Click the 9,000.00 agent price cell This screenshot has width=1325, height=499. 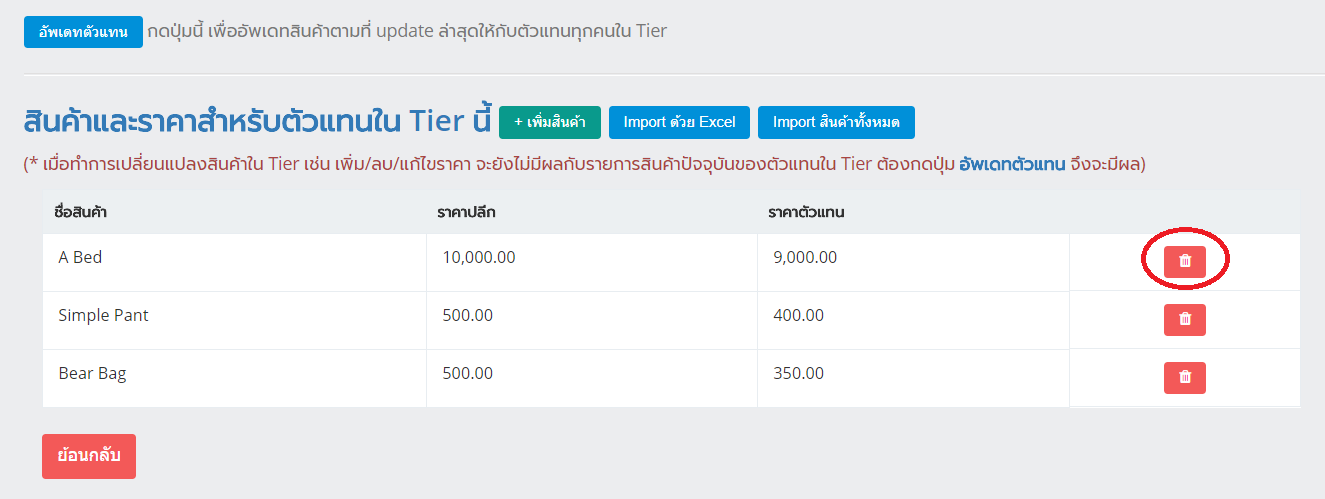805,257
